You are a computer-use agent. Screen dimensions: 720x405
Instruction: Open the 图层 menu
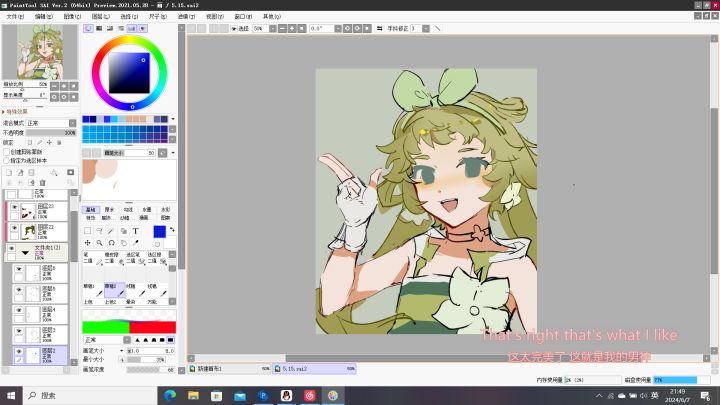tap(101, 16)
